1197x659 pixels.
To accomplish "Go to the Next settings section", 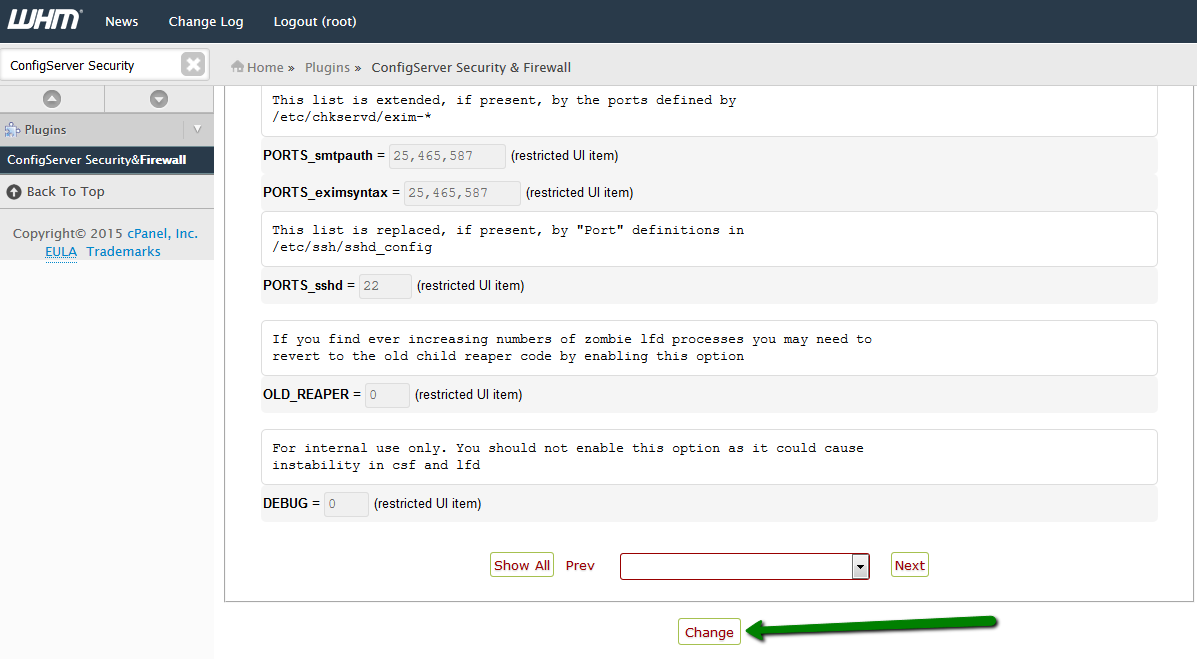I will [x=909, y=565].
